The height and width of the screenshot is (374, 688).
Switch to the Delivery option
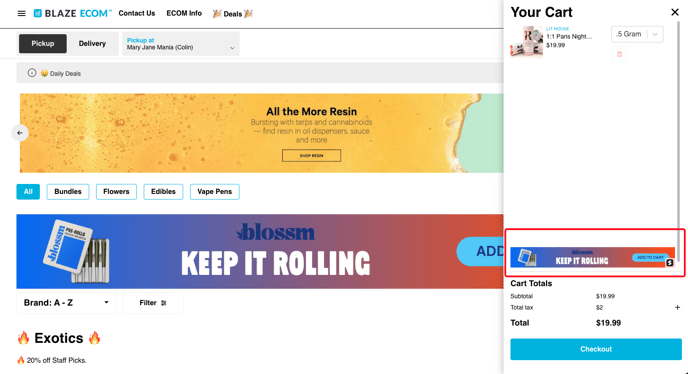(92, 43)
